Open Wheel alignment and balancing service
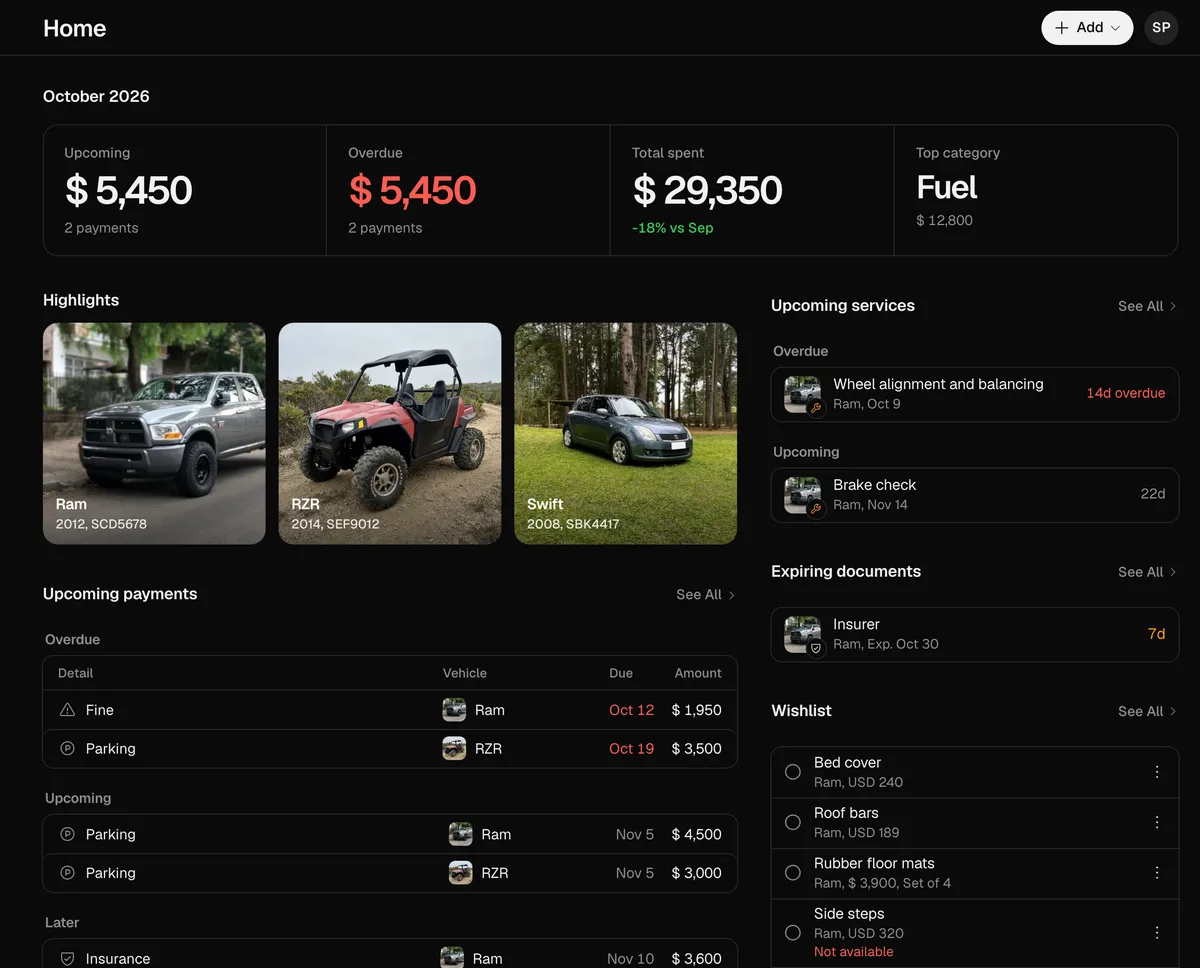 click(975, 394)
